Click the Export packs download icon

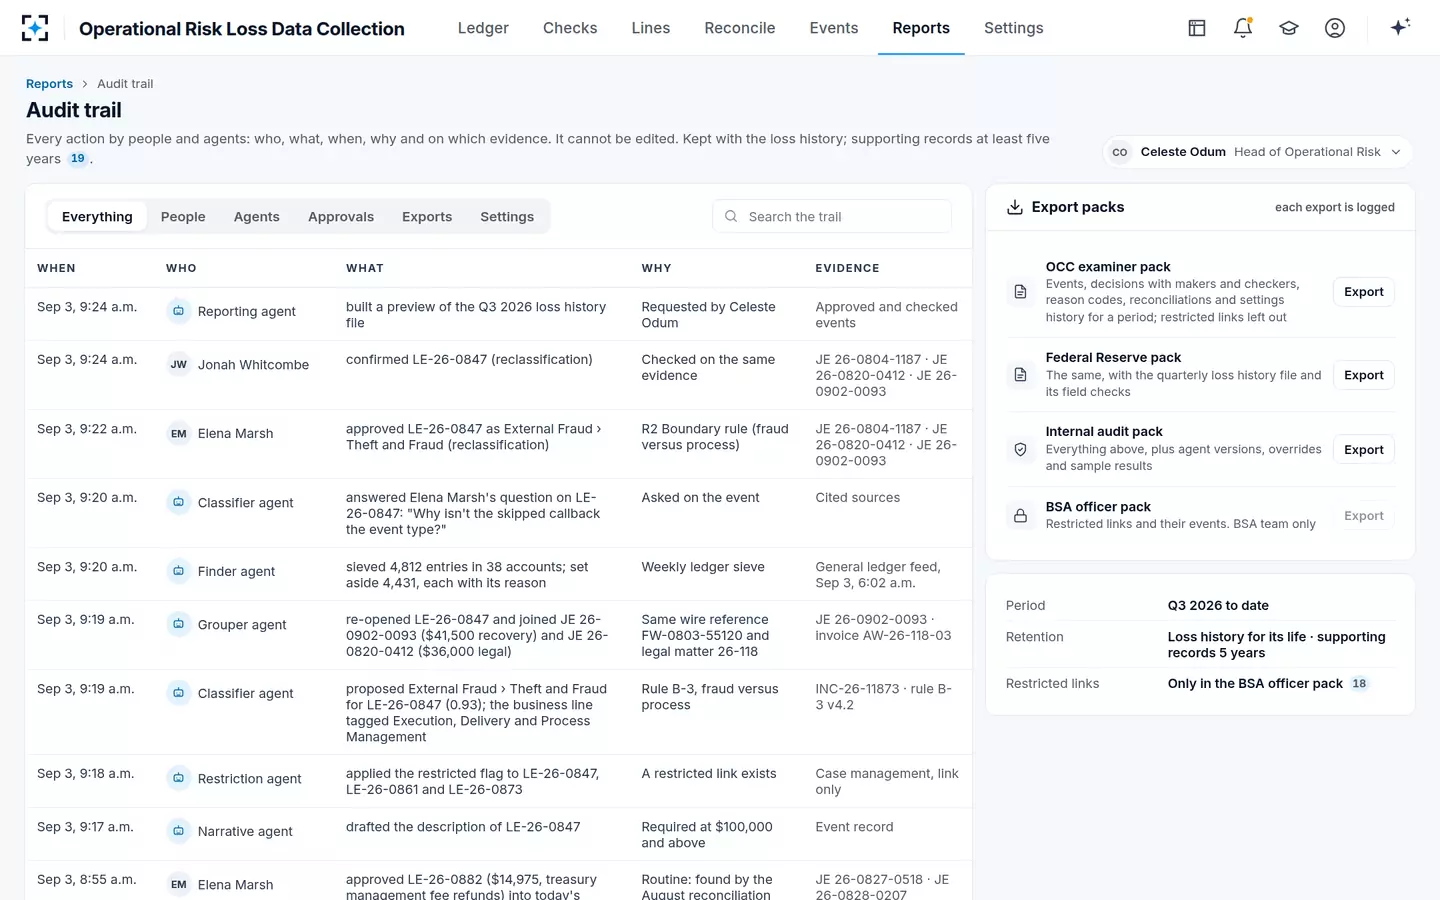(1014, 207)
